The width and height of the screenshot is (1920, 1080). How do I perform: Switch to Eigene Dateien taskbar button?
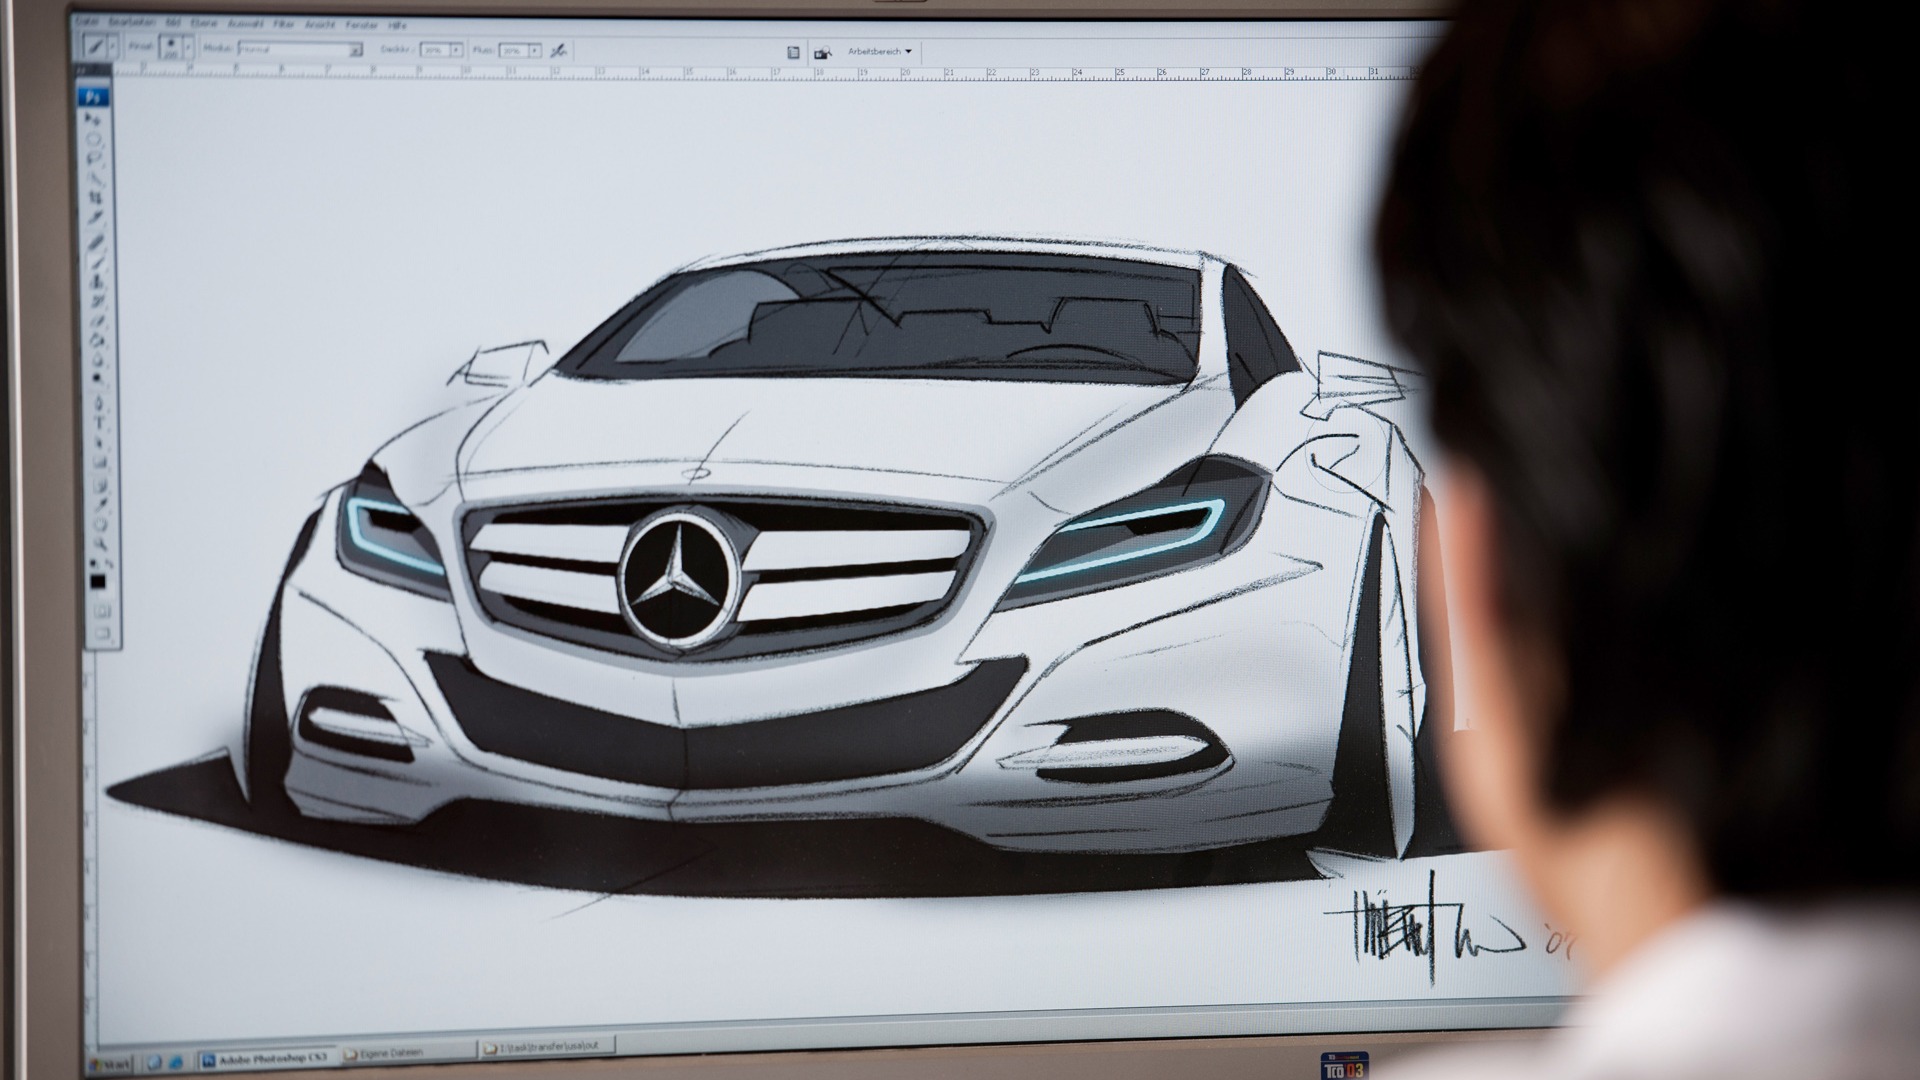(410, 1052)
